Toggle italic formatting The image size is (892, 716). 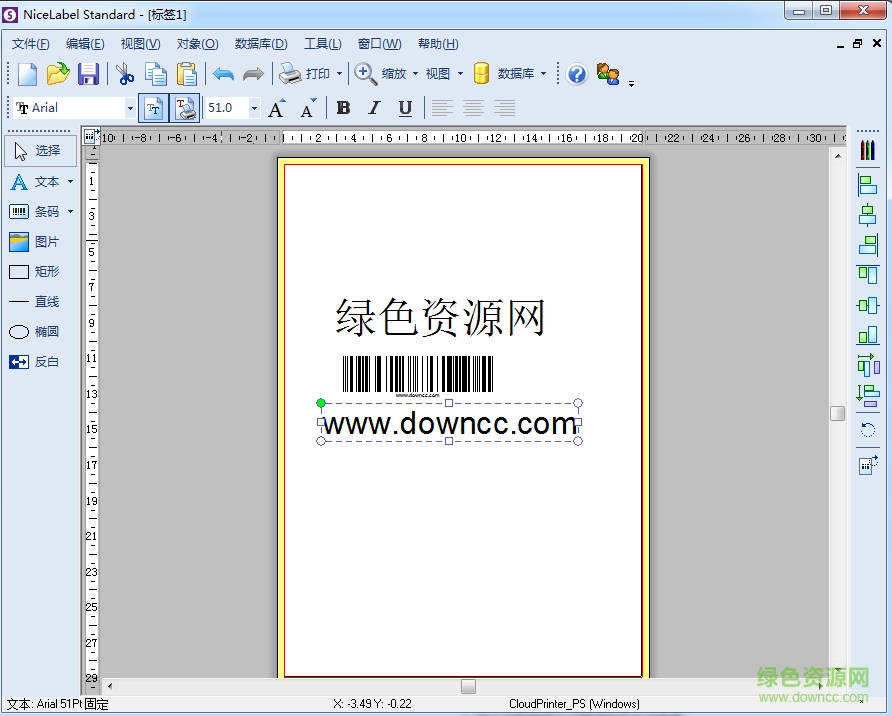click(373, 107)
